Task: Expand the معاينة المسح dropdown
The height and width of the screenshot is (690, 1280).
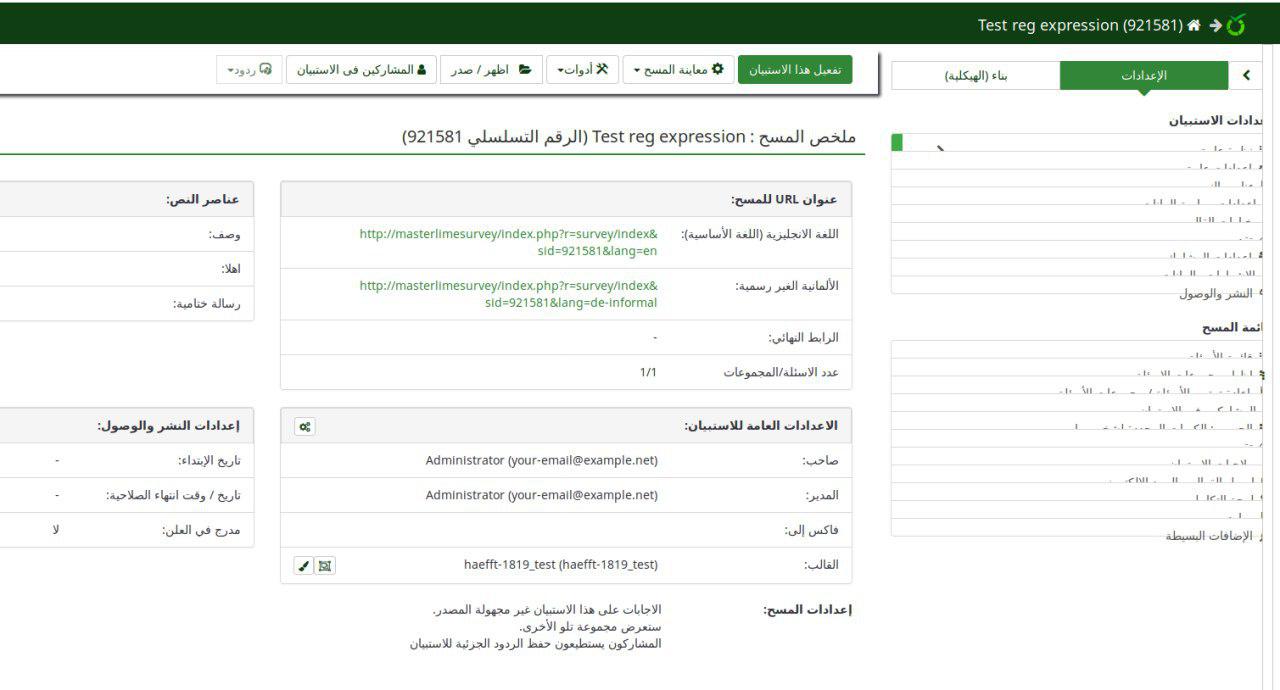Action: (x=679, y=70)
